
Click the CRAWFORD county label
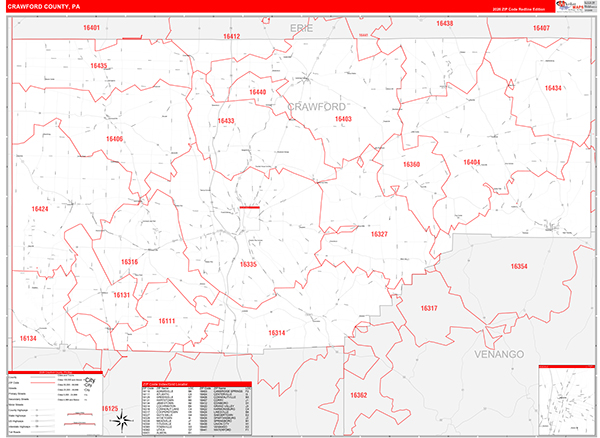pos(316,107)
